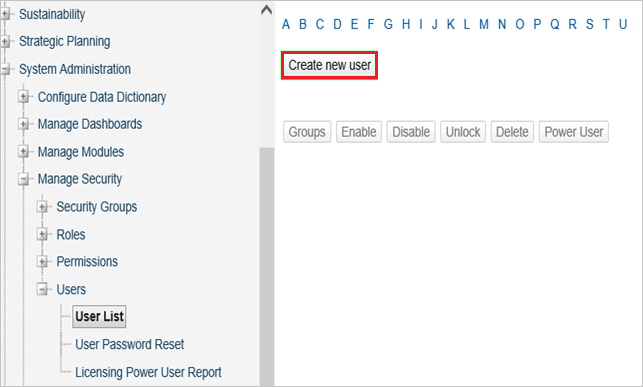Select Permissions label in tree
The height and width of the screenshot is (387, 643).
point(87,262)
